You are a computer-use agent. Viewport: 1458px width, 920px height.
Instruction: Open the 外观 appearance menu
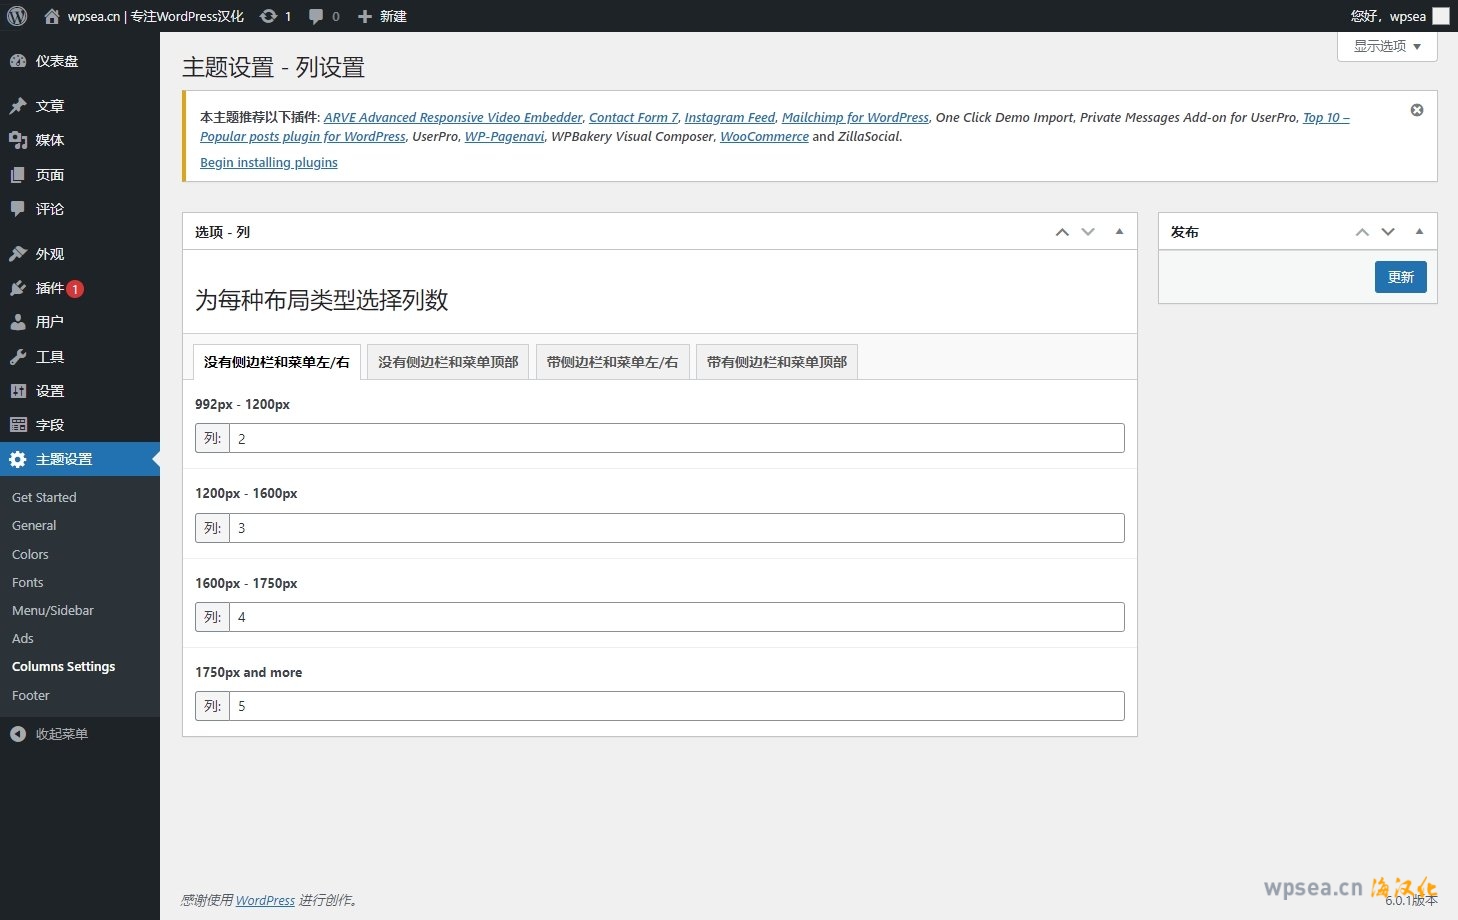click(x=80, y=254)
